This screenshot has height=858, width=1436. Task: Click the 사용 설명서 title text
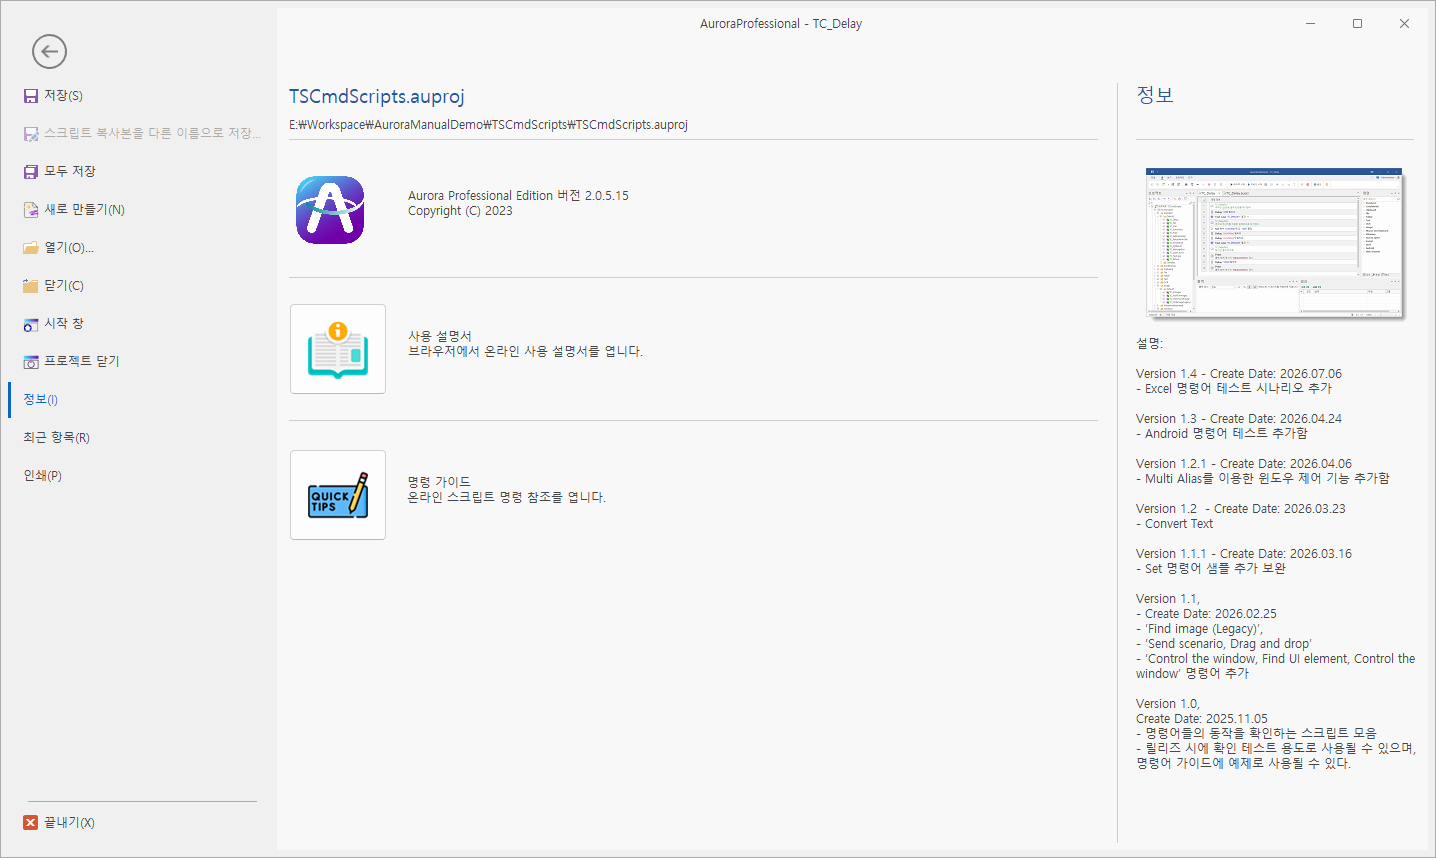tap(439, 336)
